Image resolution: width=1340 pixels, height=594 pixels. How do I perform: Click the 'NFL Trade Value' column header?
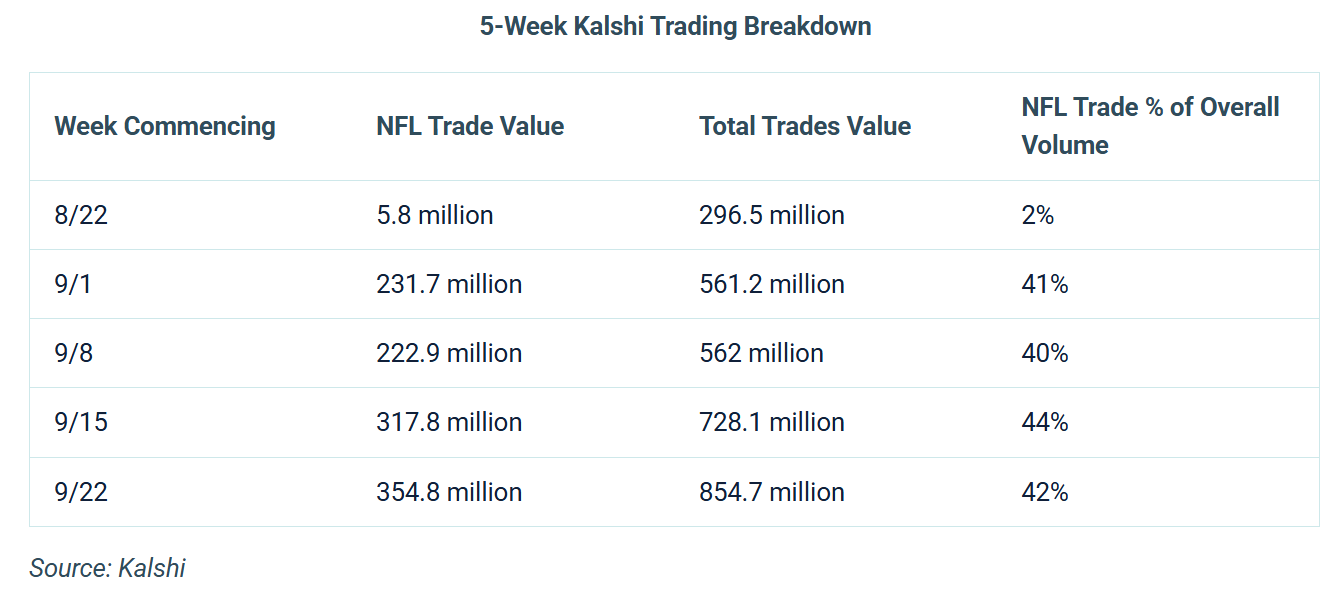470,126
